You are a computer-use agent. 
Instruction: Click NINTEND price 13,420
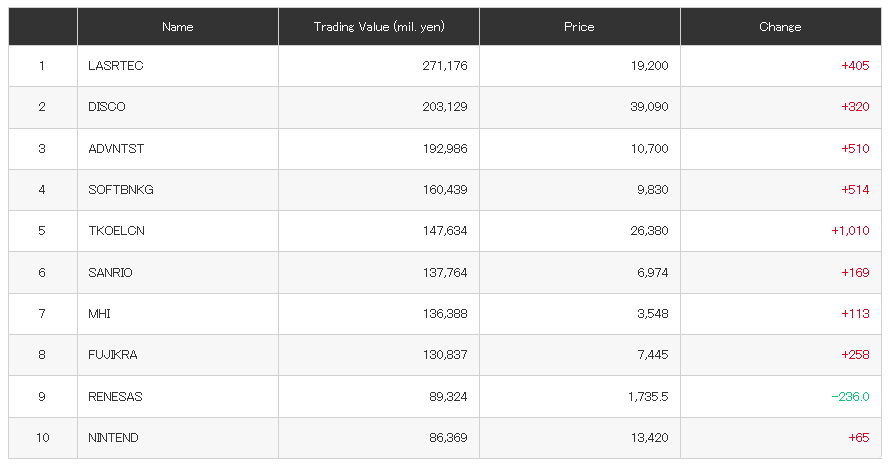[x=649, y=438]
